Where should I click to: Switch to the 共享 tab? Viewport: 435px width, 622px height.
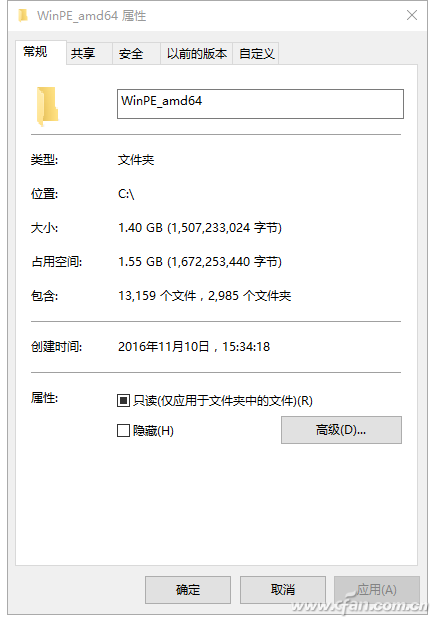point(83,54)
